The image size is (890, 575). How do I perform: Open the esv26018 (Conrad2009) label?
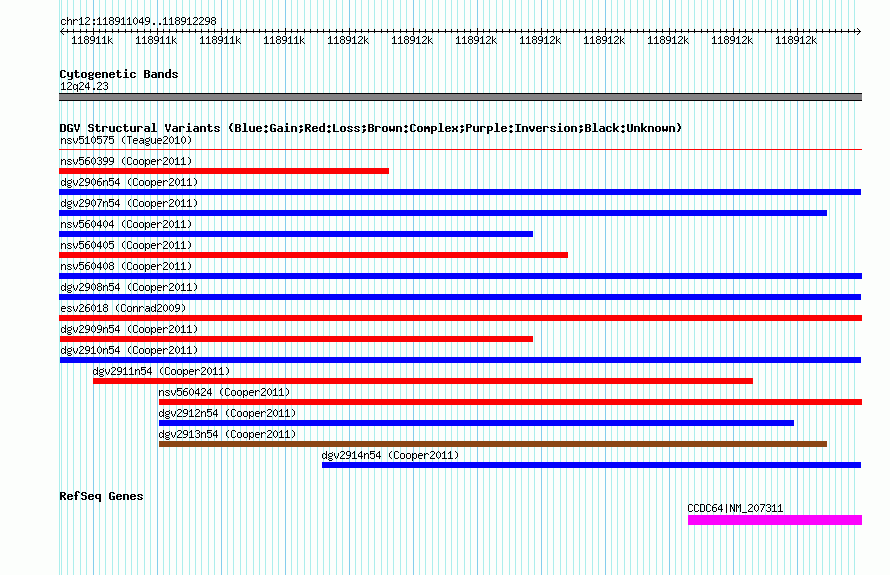click(x=123, y=308)
